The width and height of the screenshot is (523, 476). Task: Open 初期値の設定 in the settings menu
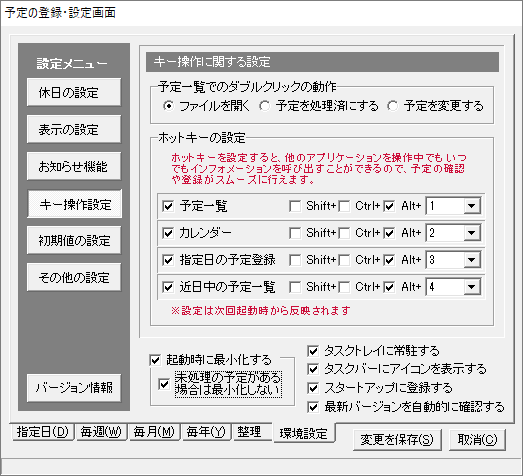coord(74,240)
